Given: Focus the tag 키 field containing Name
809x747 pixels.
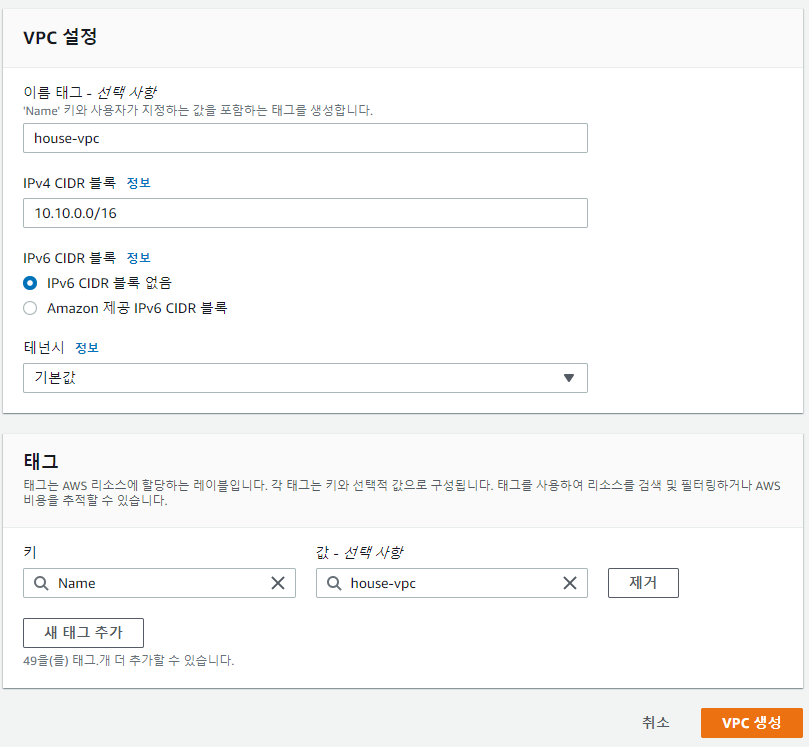Looking at the screenshot, I should coord(159,583).
